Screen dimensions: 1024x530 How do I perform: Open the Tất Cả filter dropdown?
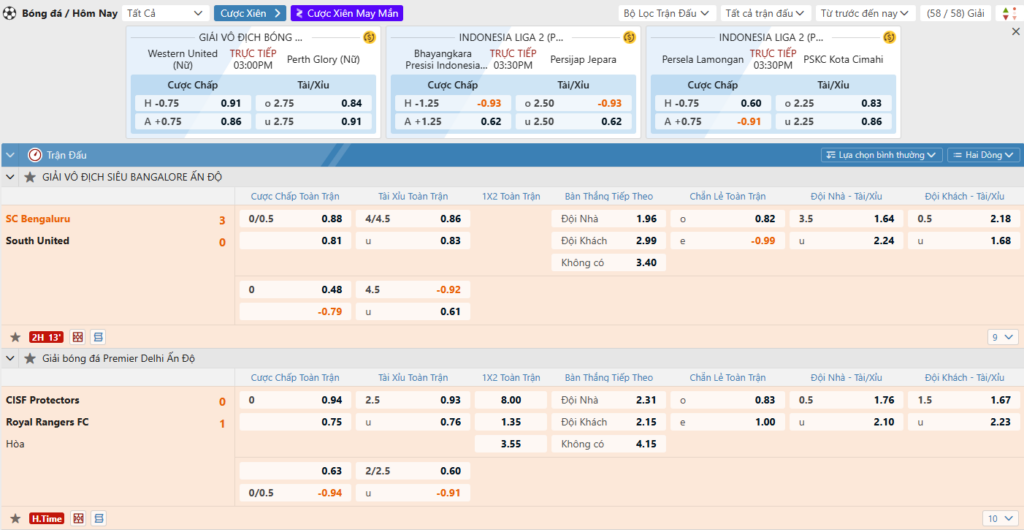click(165, 13)
